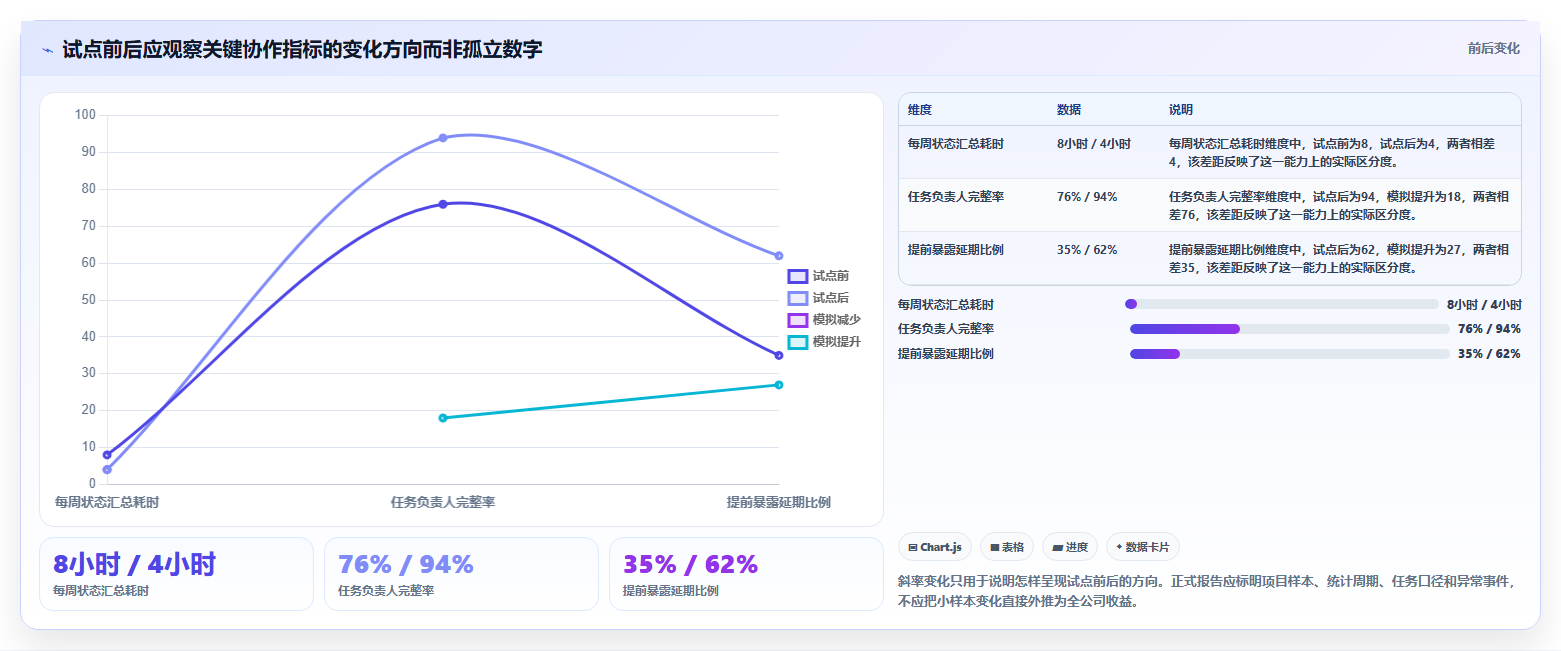This screenshot has height=651, width=1561.
Task: Click the 说明 table column header
Action: (x=1181, y=110)
